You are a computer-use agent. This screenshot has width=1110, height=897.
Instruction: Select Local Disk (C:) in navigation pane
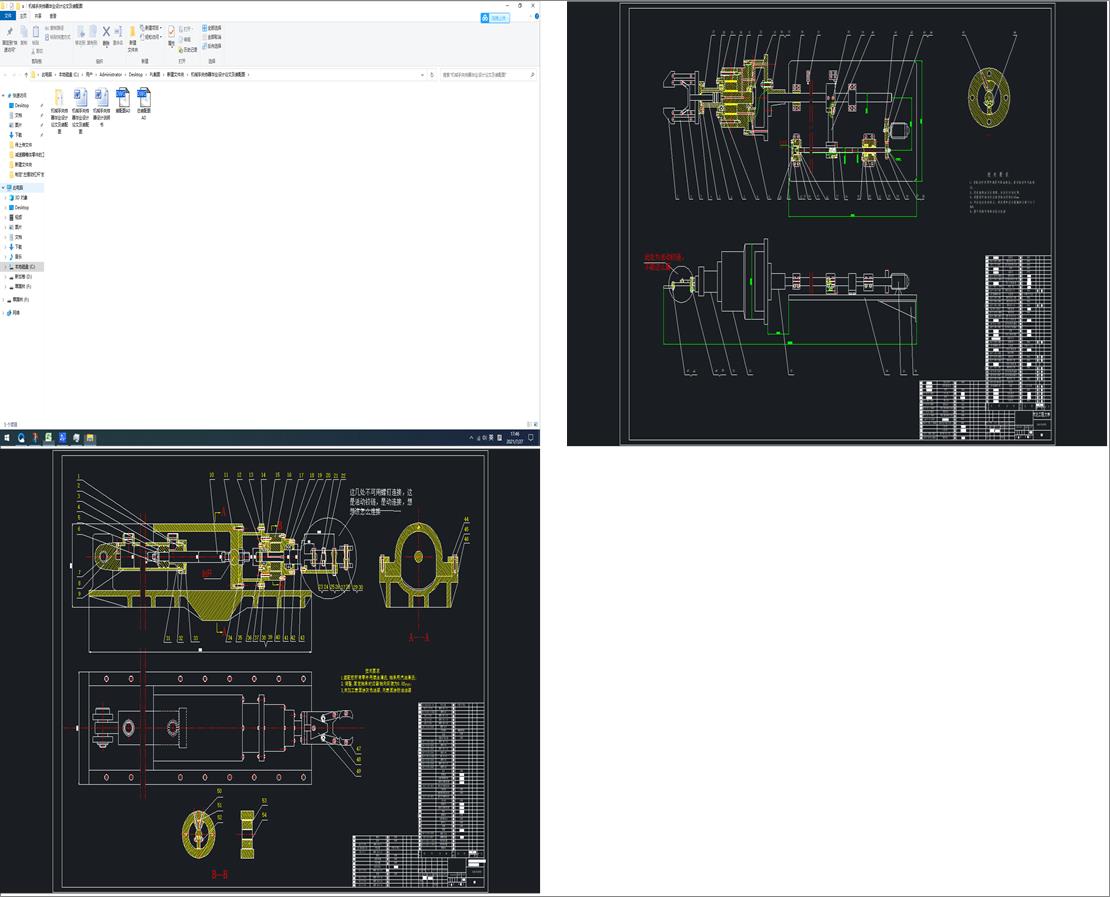23,267
